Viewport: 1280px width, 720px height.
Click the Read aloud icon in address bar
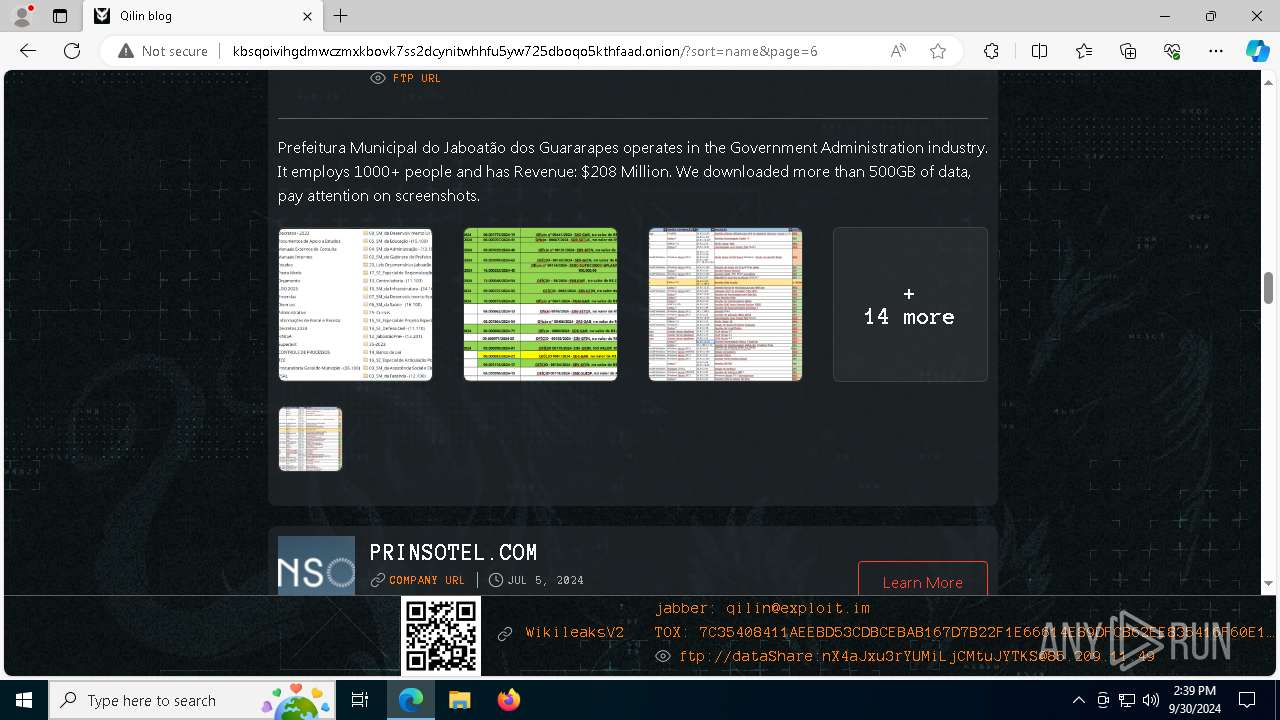click(x=898, y=51)
